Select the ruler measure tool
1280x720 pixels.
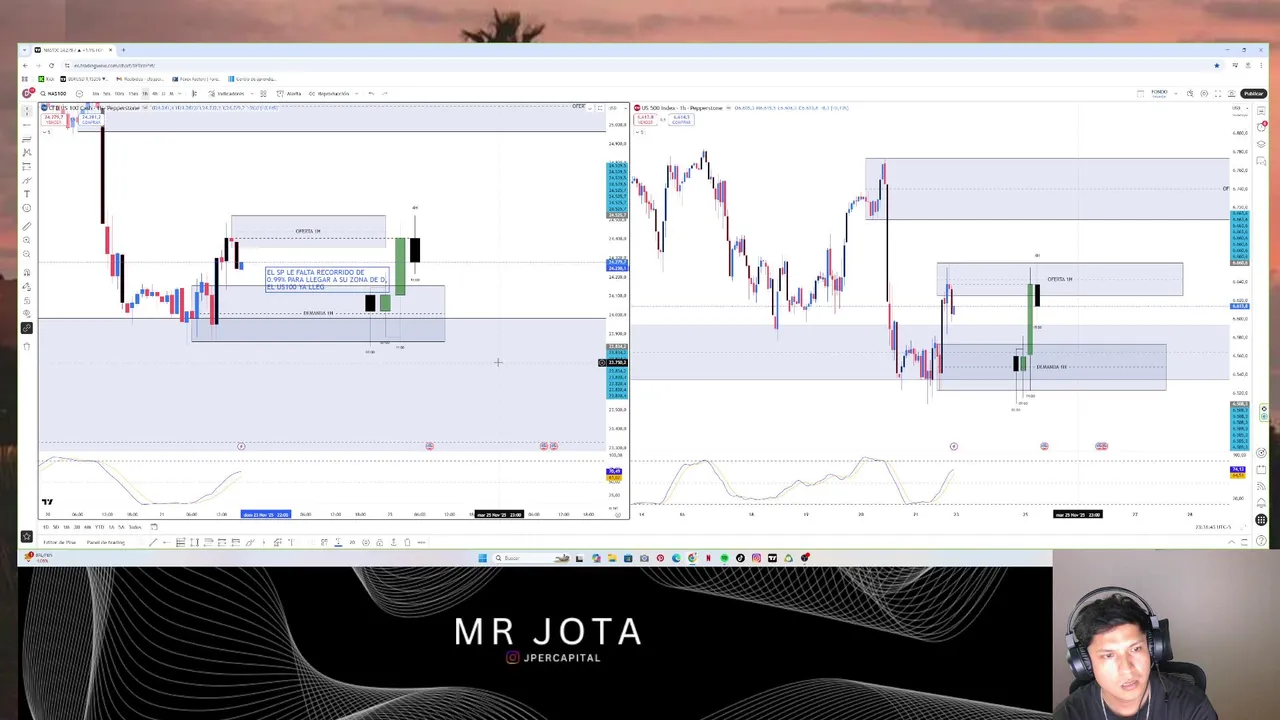tap(27, 226)
